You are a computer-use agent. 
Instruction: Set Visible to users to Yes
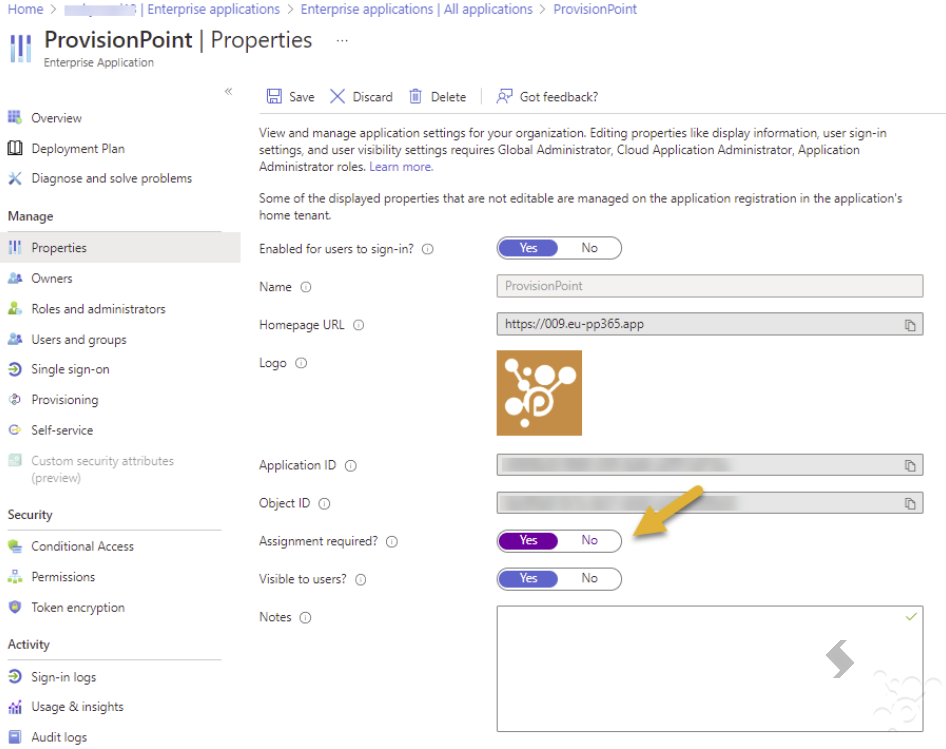(529, 578)
